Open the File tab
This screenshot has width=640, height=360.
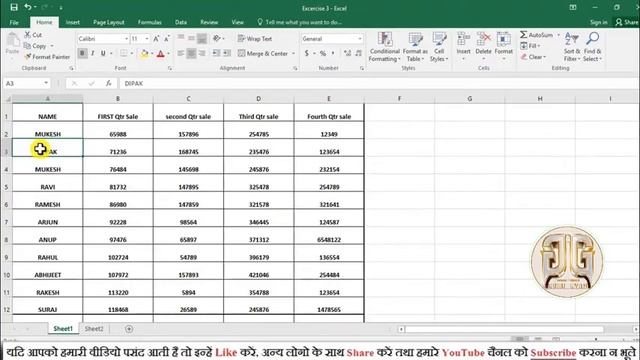click(14, 22)
